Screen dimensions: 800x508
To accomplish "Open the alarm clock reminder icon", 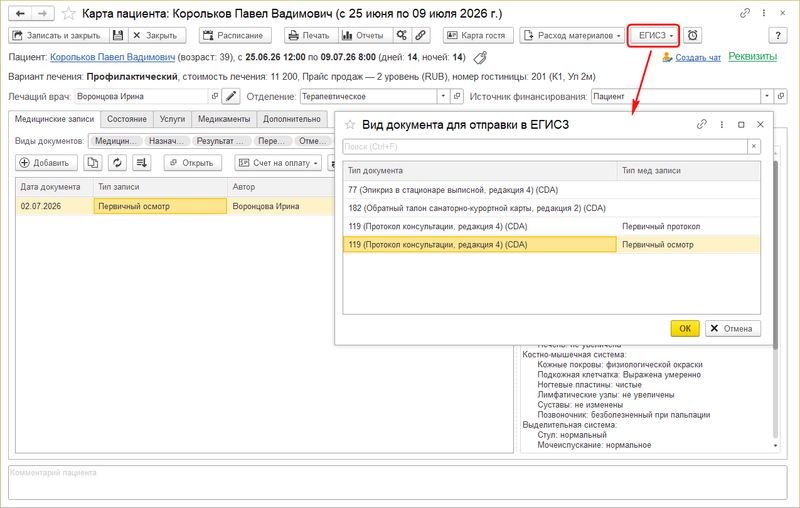I will [692, 35].
